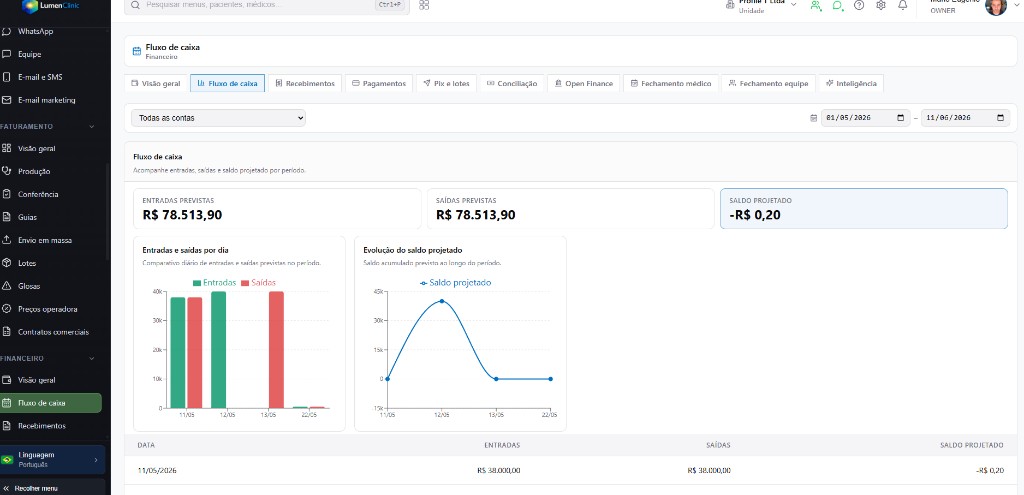This screenshot has height=495, width=1024.
Task: Click the search box for menus, pacientes
Action: (x=266, y=5)
